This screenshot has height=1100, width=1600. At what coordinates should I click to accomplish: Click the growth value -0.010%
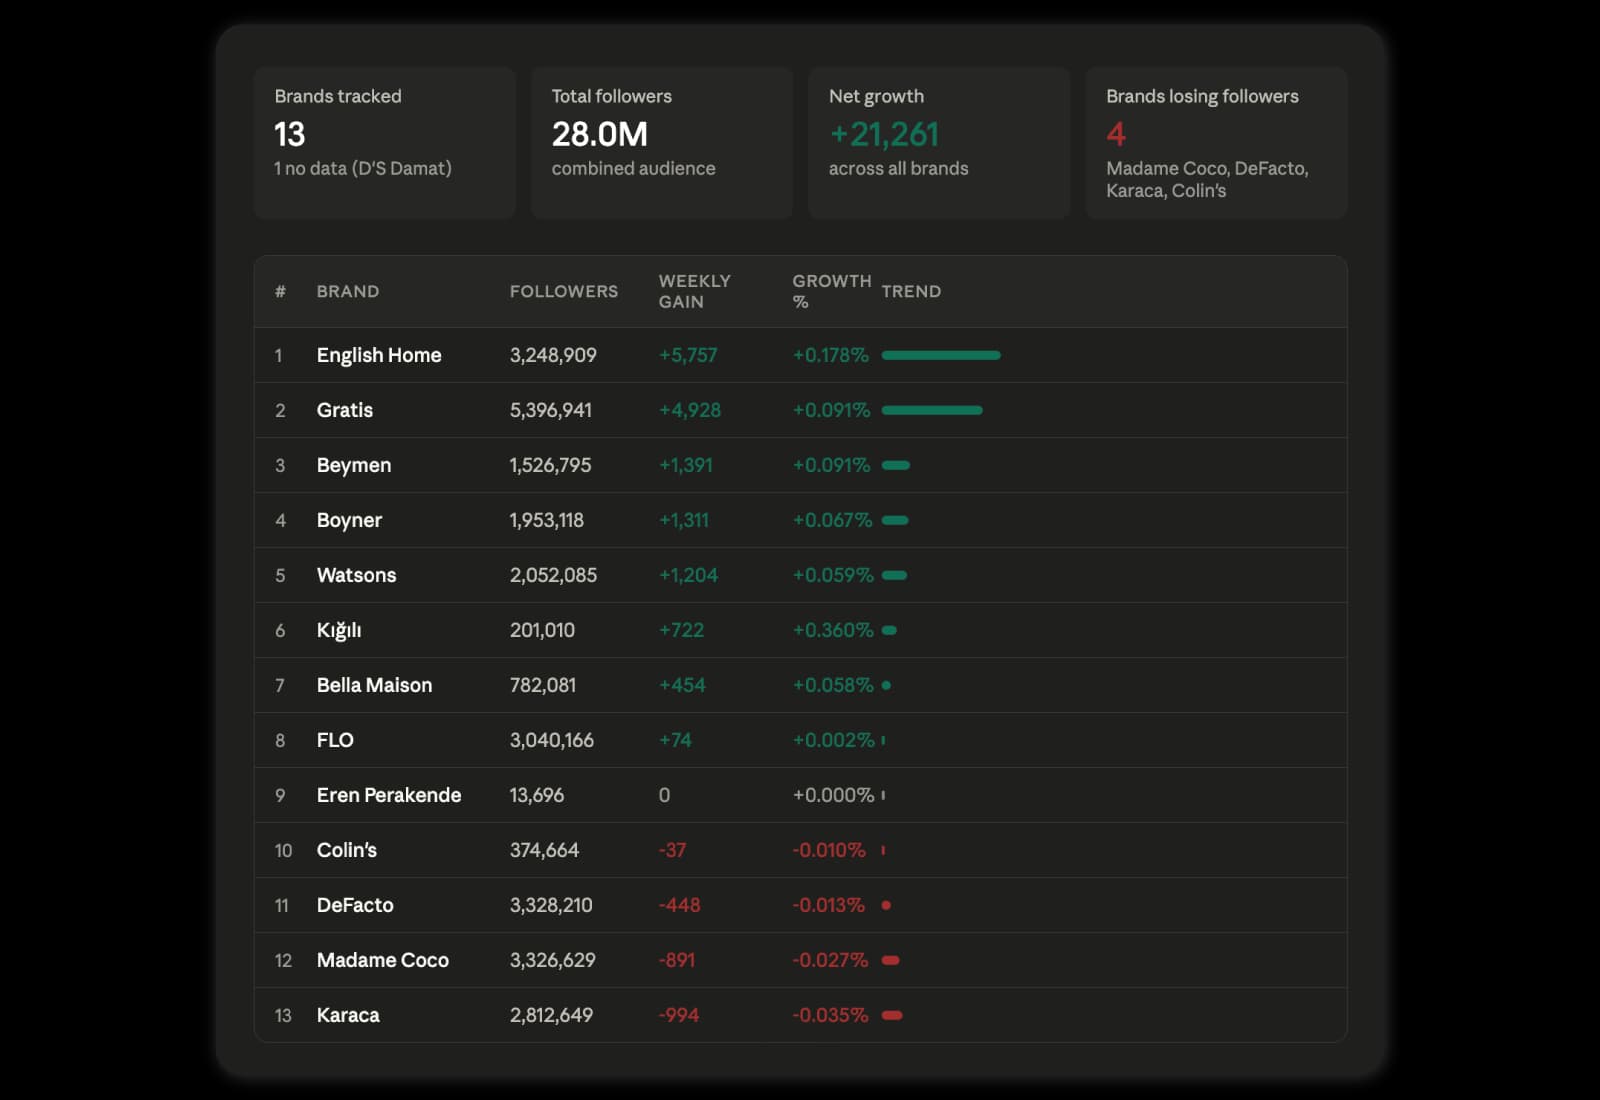coord(829,850)
